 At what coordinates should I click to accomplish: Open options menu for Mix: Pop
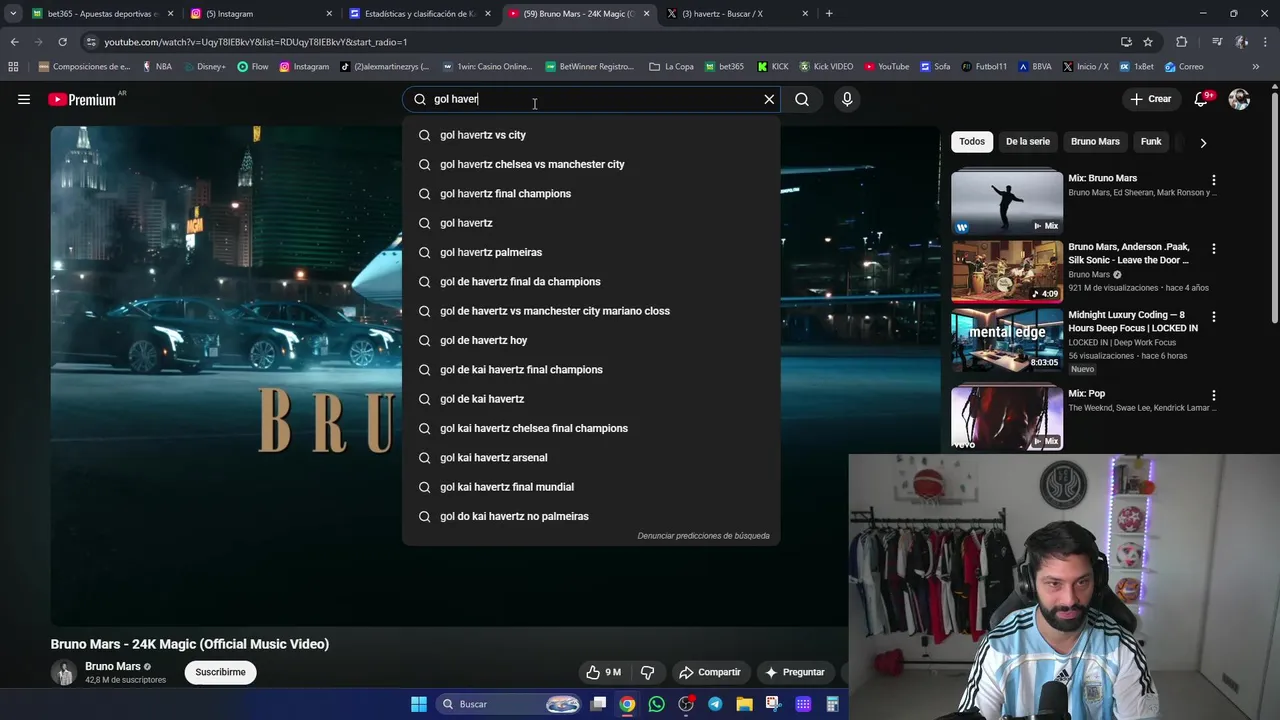1214,395
